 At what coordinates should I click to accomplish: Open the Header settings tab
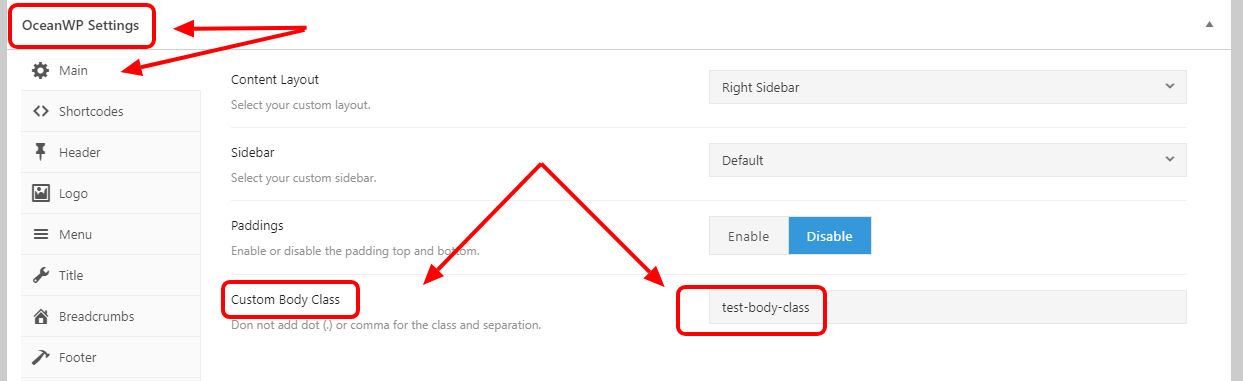pyautogui.click(x=110, y=152)
